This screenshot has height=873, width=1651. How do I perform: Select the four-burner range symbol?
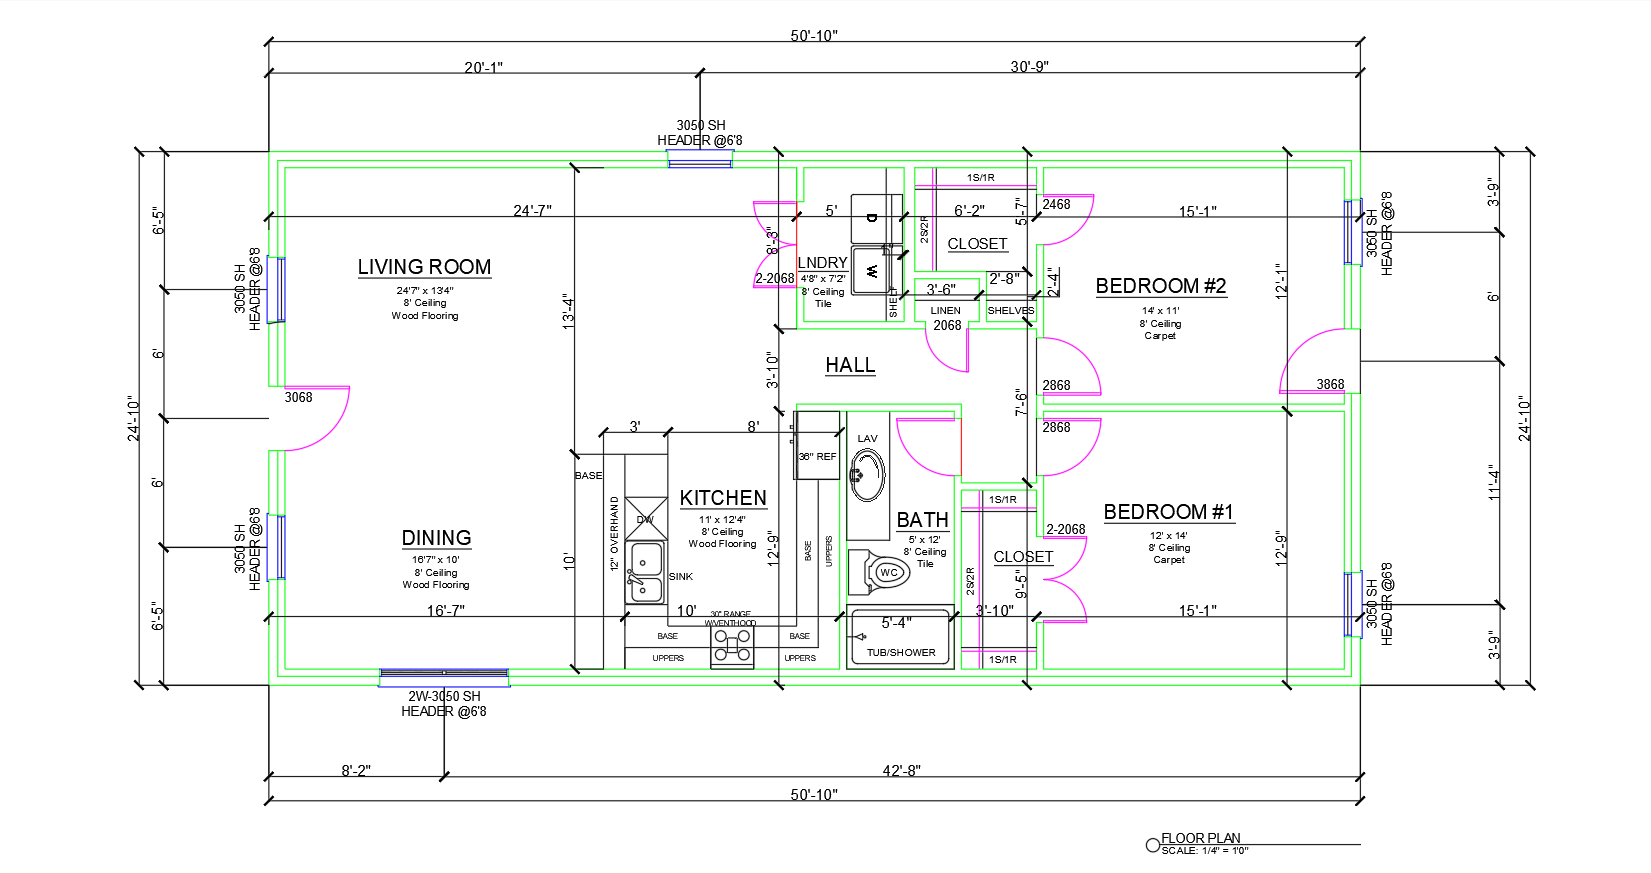click(x=732, y=647)
